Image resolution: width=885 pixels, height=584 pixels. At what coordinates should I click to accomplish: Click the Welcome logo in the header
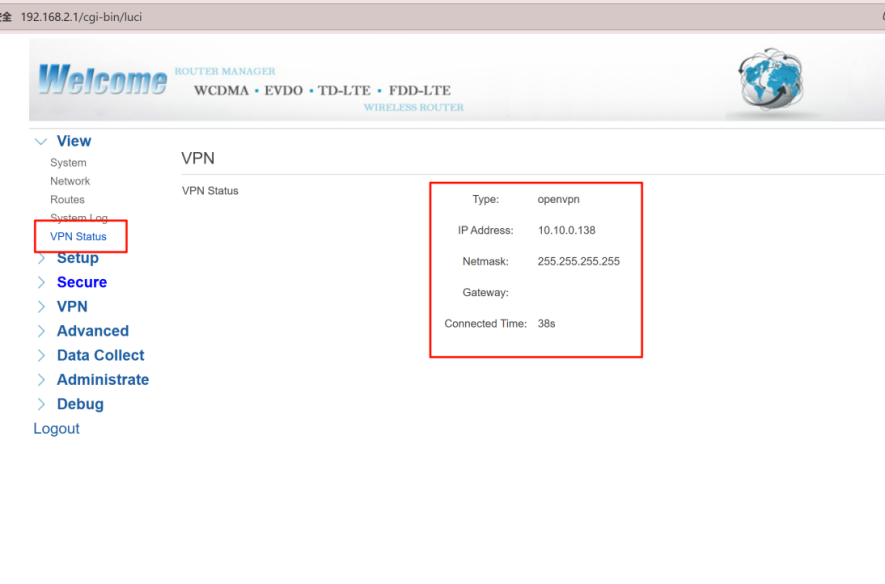102,80
